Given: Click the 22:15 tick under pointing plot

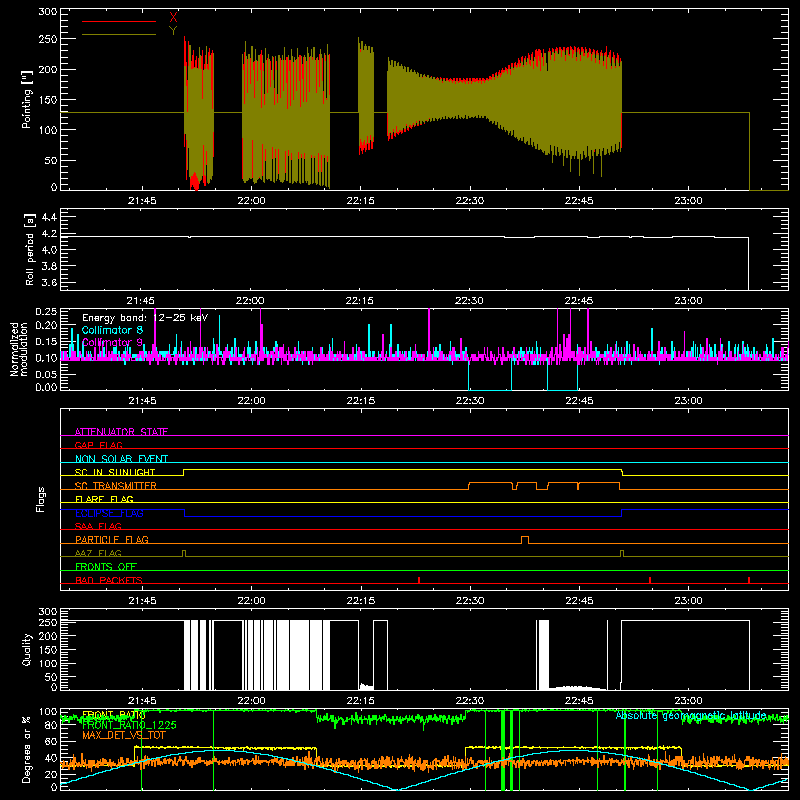Looking at the screenshot, I should pos(360,201).
